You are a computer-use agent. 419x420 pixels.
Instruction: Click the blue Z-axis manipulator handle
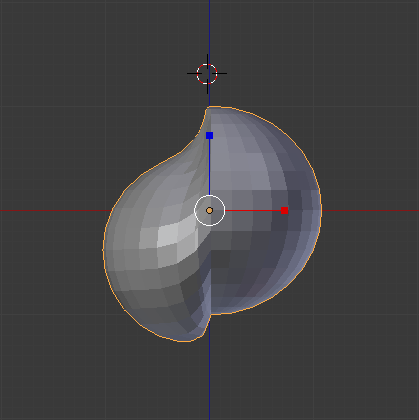pyautogui.click(x=209, y=135)
